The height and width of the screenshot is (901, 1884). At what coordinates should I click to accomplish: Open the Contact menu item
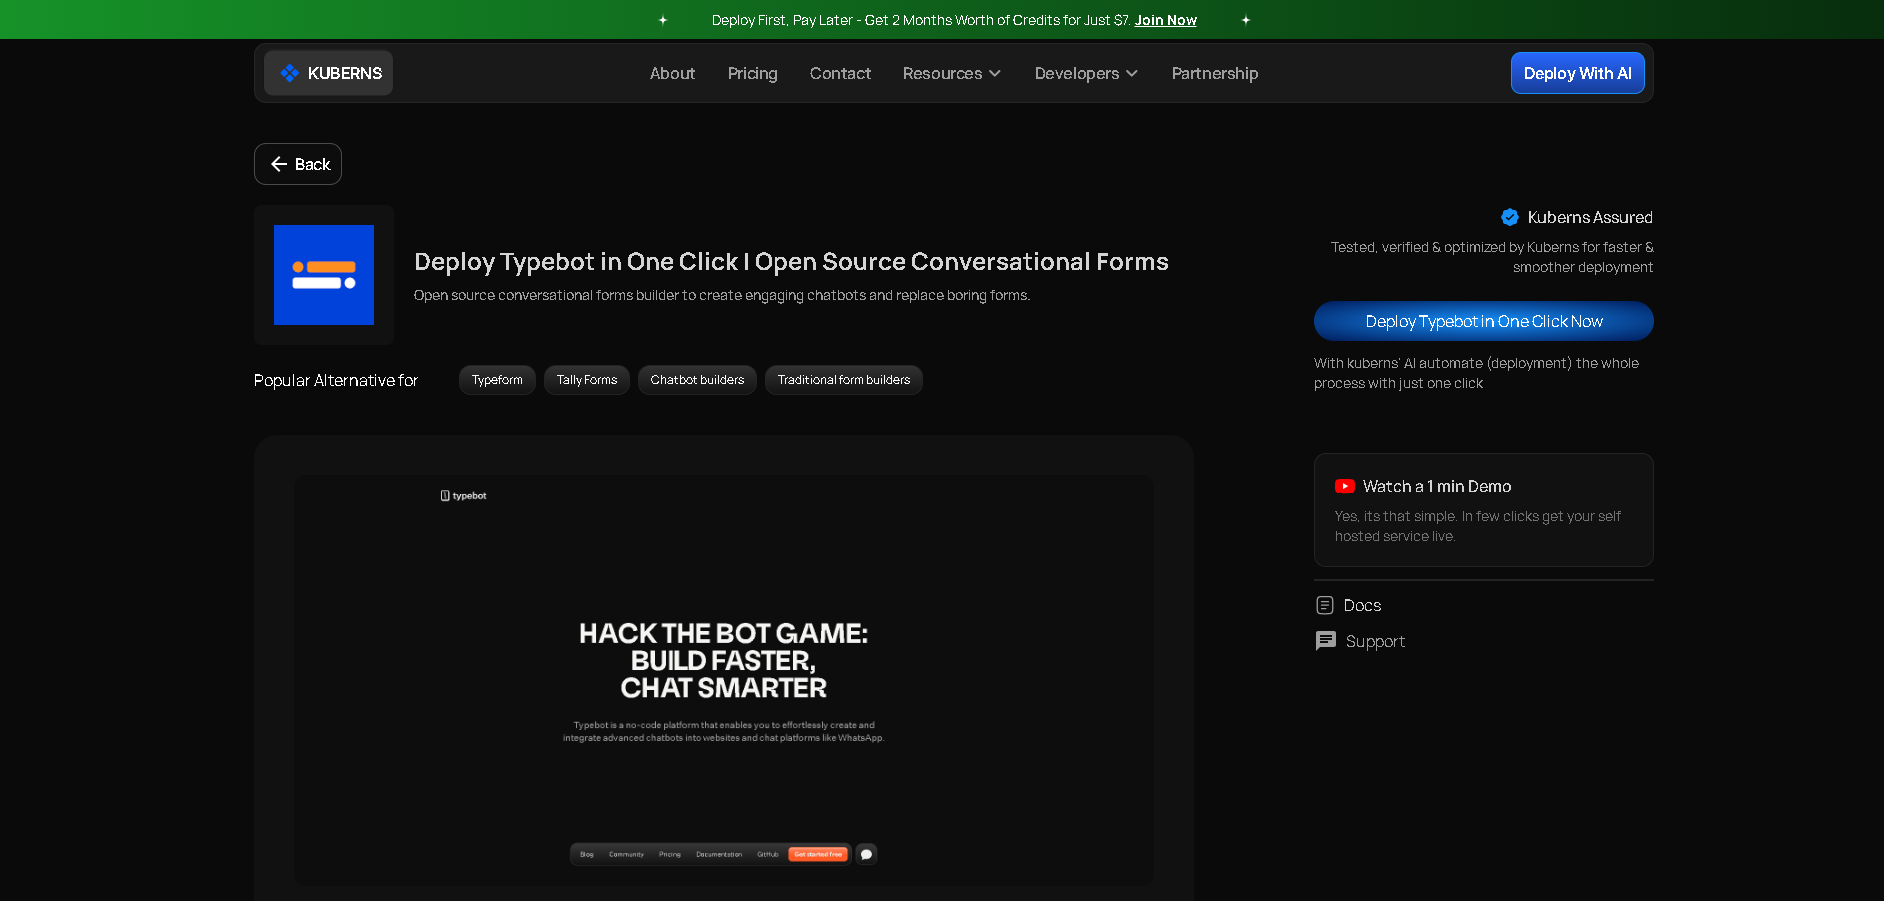[x=840, y=73]
